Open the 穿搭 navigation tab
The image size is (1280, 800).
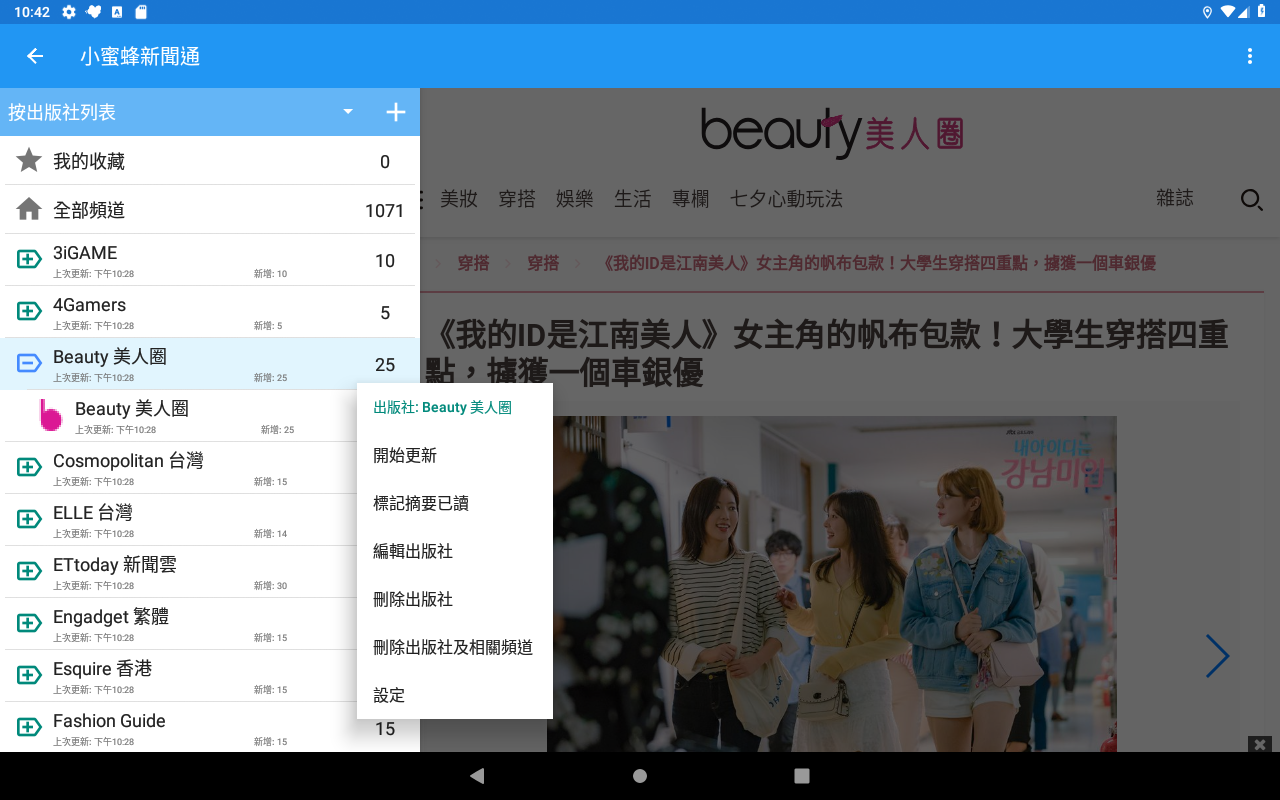coord(517,199)
